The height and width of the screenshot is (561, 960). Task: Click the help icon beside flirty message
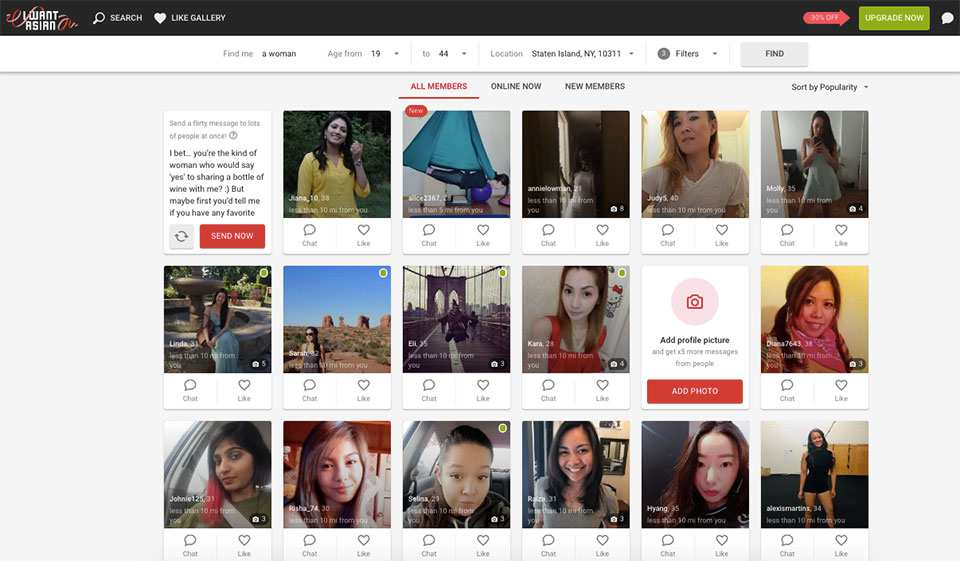coord(233,135)
